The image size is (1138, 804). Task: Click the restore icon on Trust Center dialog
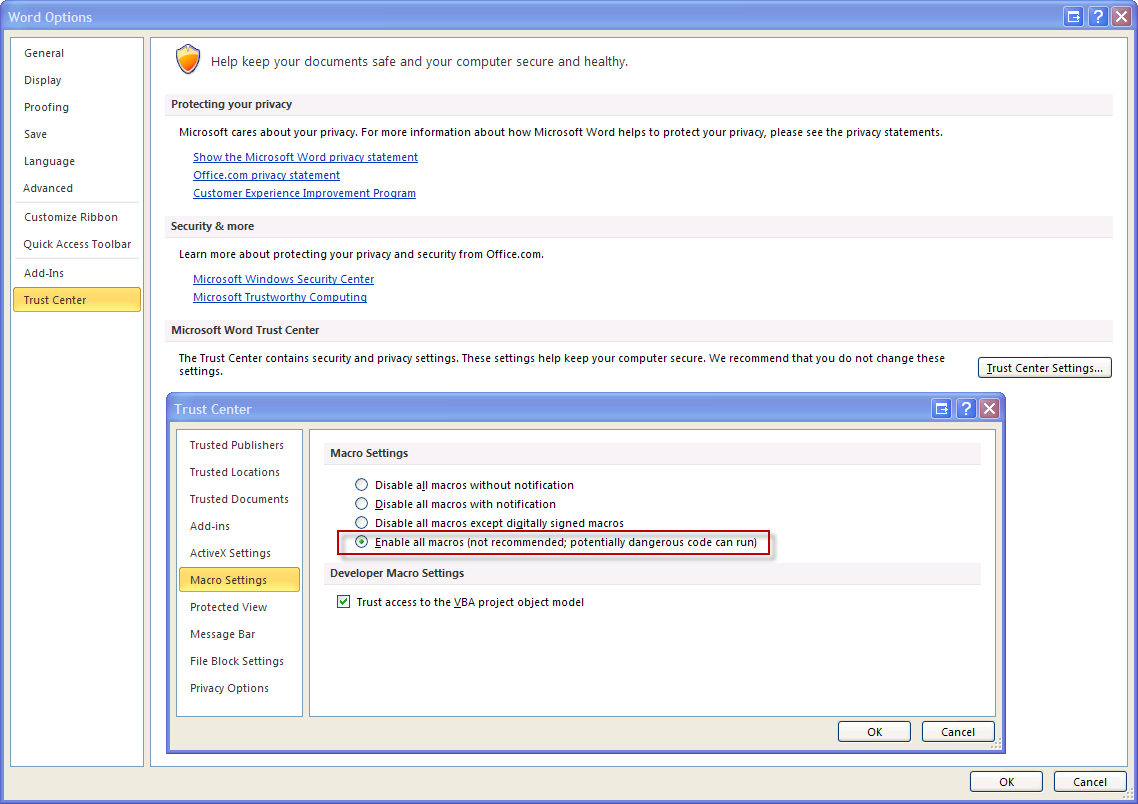[x=941, y=408]
